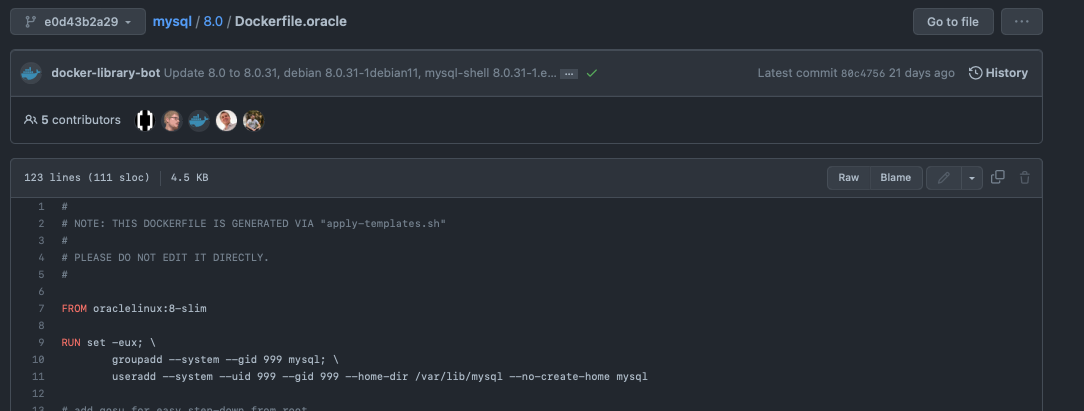
Task: Click the first contributor avatar
Action: pos(145,120)
